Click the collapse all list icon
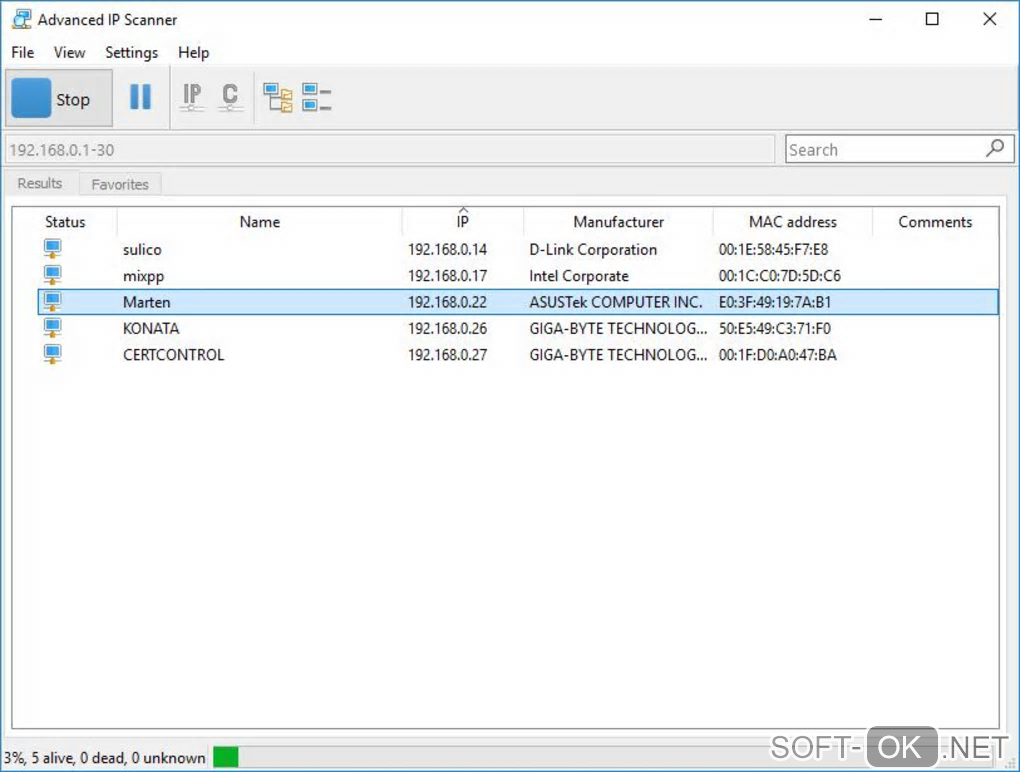The width and height of the screenshot is (1020, 772). pos(317,98)
